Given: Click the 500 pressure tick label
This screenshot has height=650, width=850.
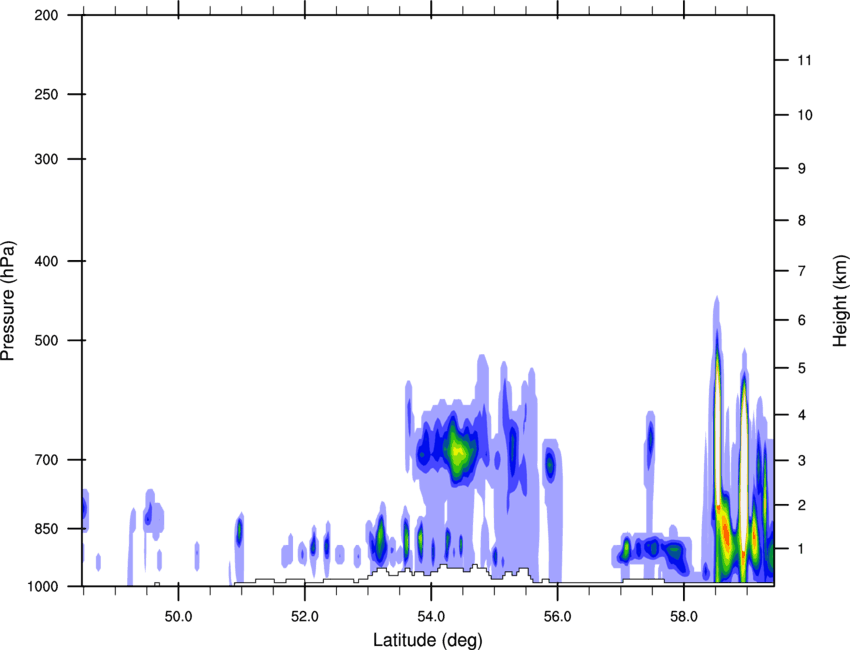Looking at the screenshot, I should (47, 340).
